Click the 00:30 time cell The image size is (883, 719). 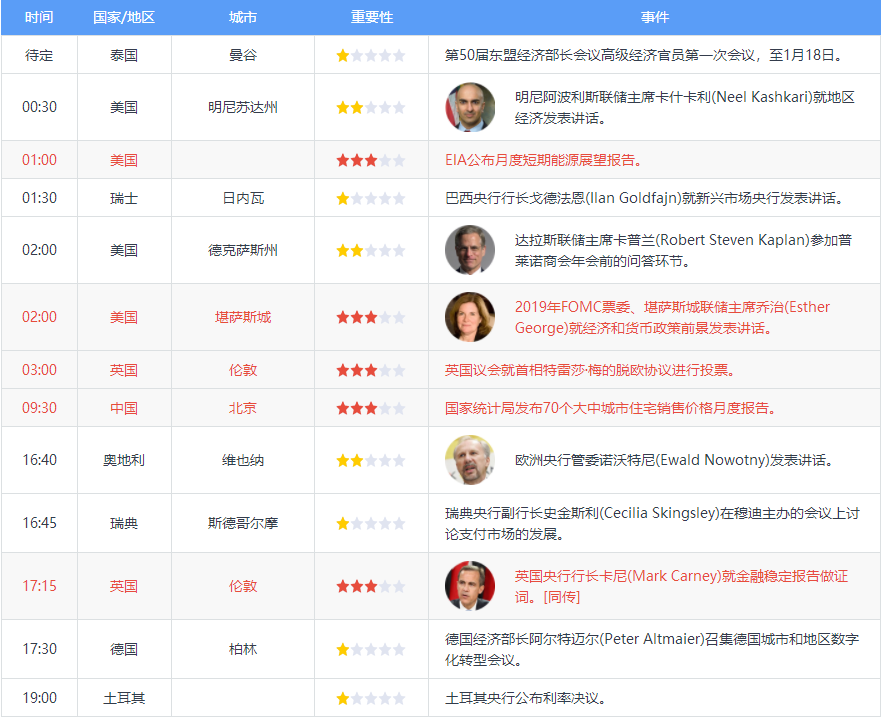pyautogui.click(x=39, y=107)
